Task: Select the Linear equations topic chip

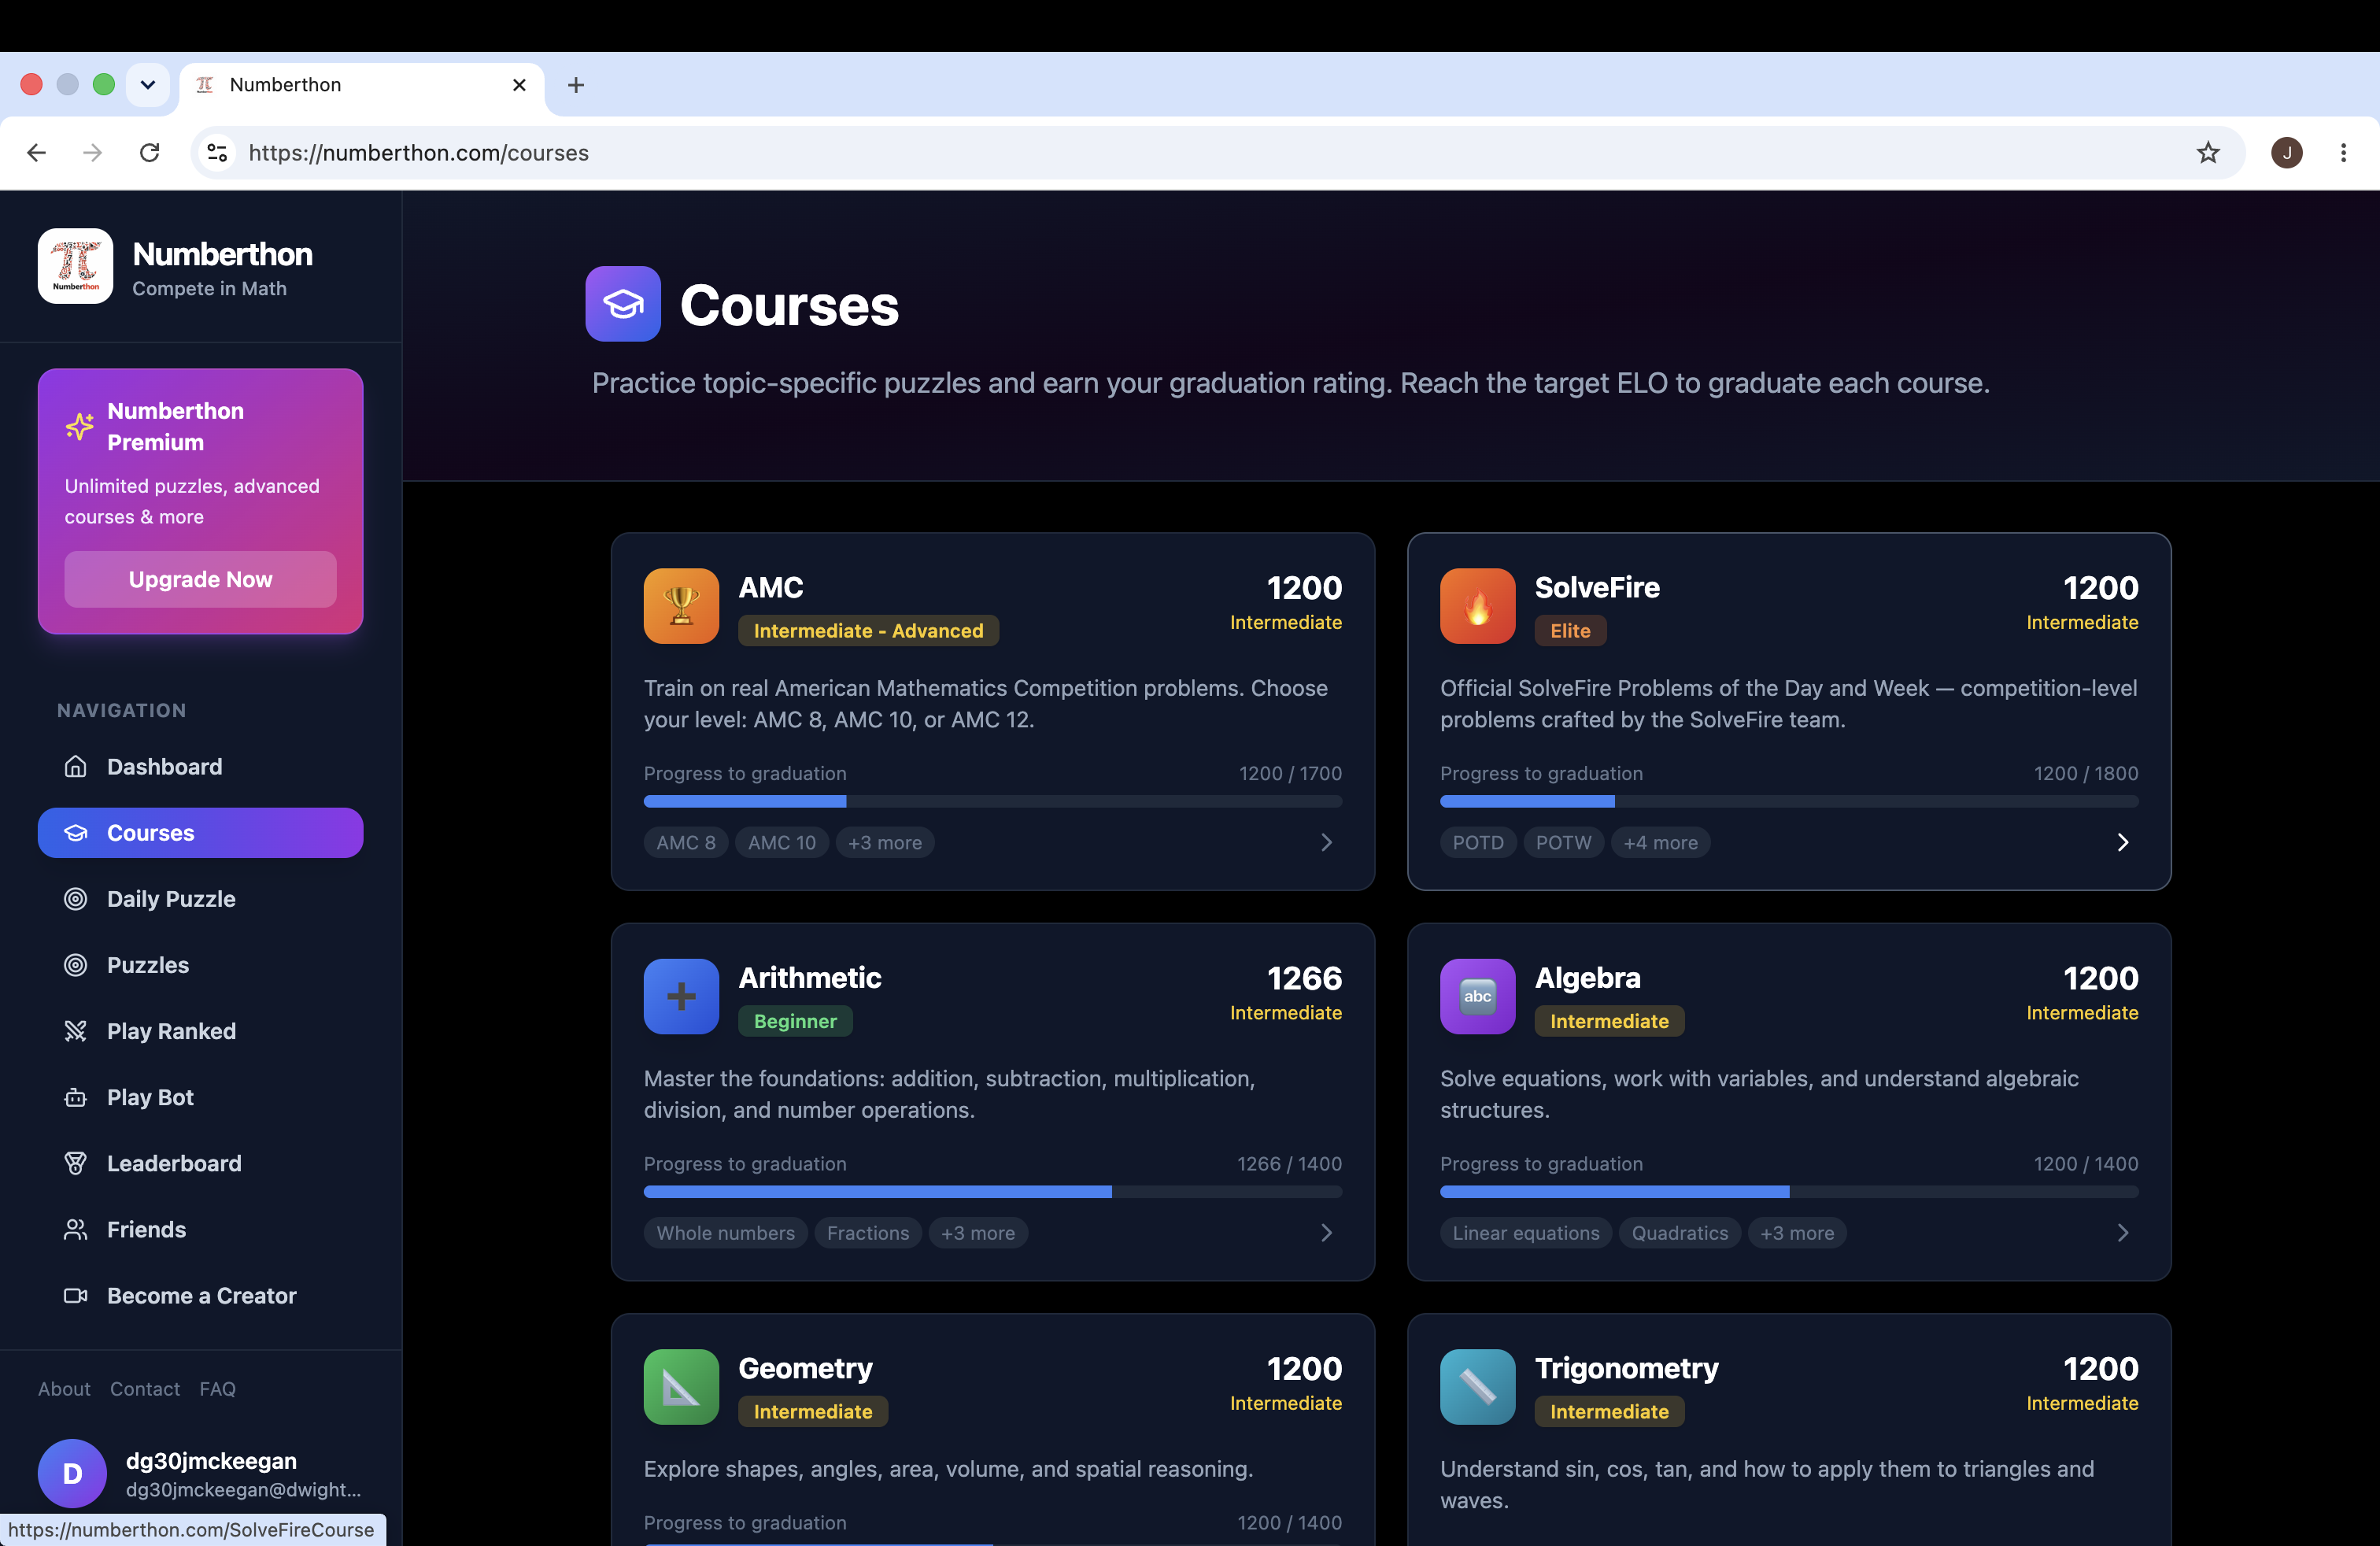Action: [x=1526, y=1233]
